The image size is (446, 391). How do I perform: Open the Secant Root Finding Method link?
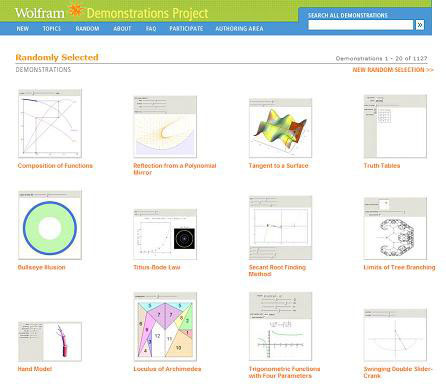pos(277,271)
